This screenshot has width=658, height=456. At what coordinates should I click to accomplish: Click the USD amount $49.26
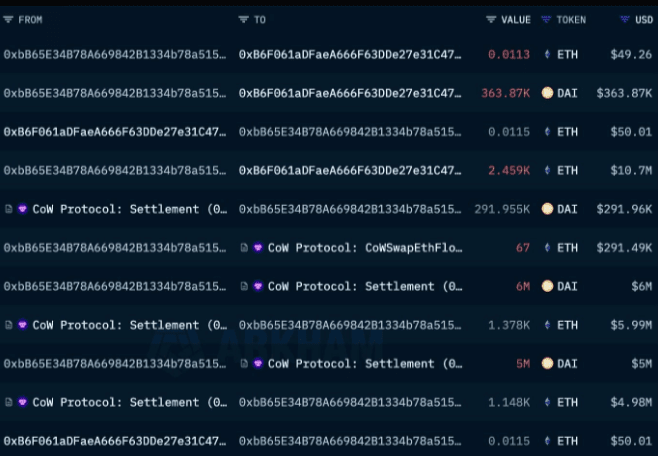(x=632, y=55)
